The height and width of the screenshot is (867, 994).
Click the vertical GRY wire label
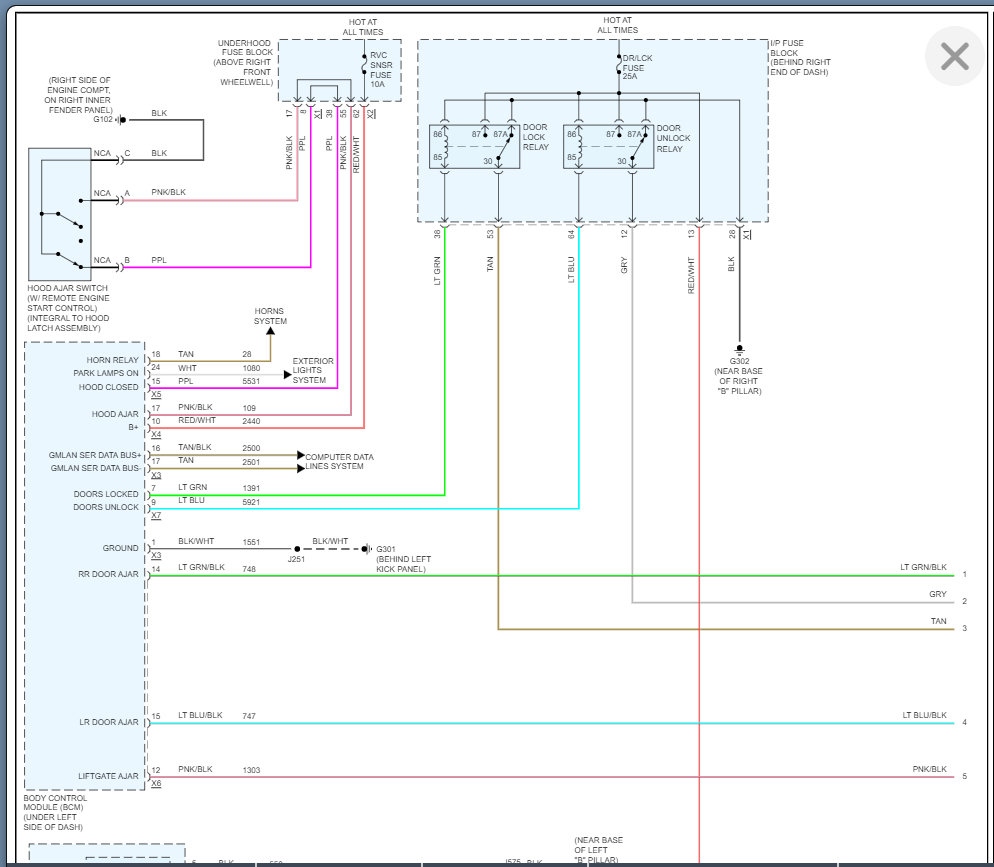(x=624, y=265)
